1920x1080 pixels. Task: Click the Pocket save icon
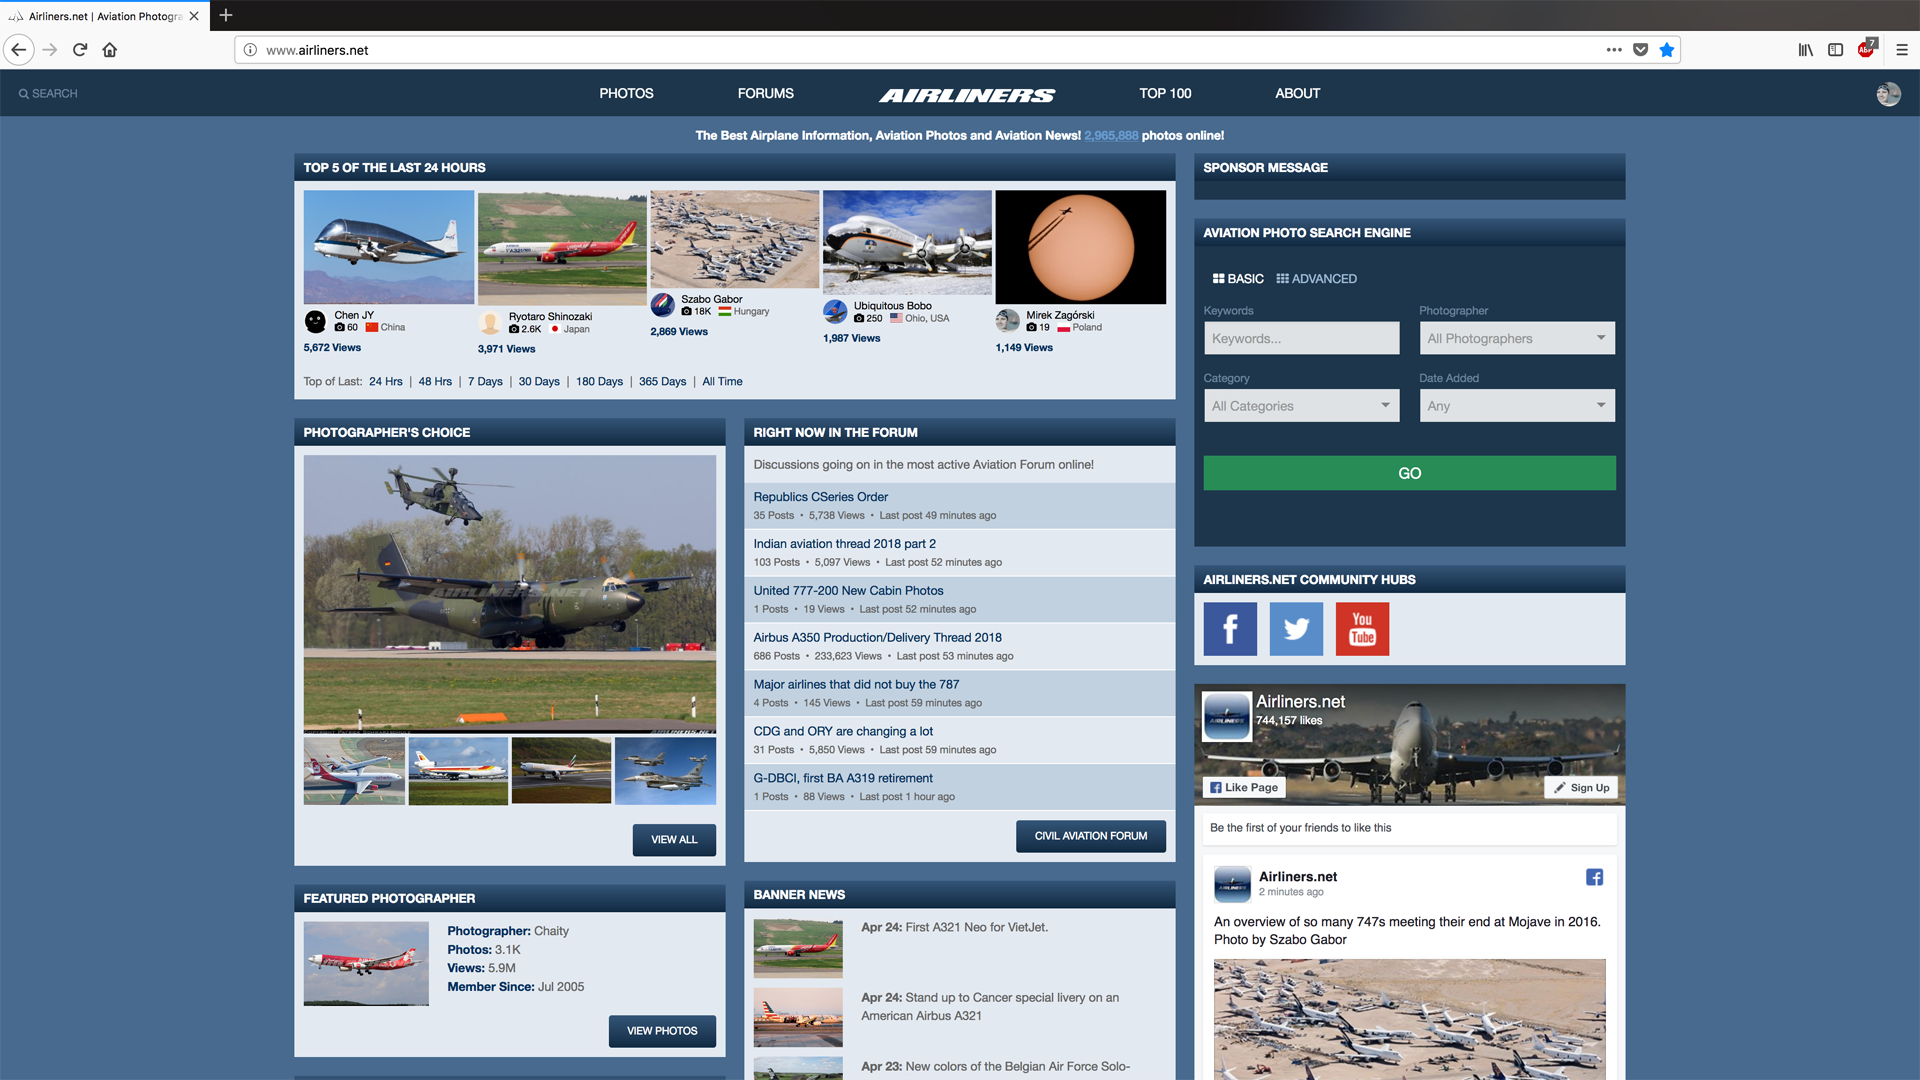(1640, 50)
